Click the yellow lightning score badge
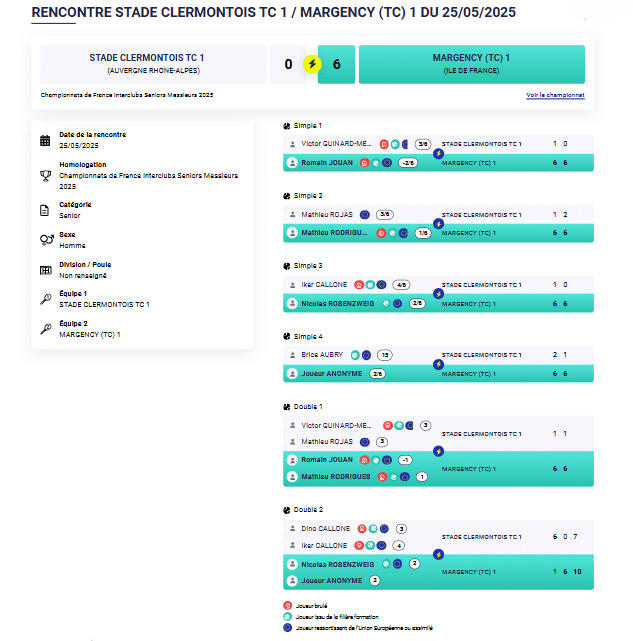Screen dimensions: 633x641 tap(311, 64)
